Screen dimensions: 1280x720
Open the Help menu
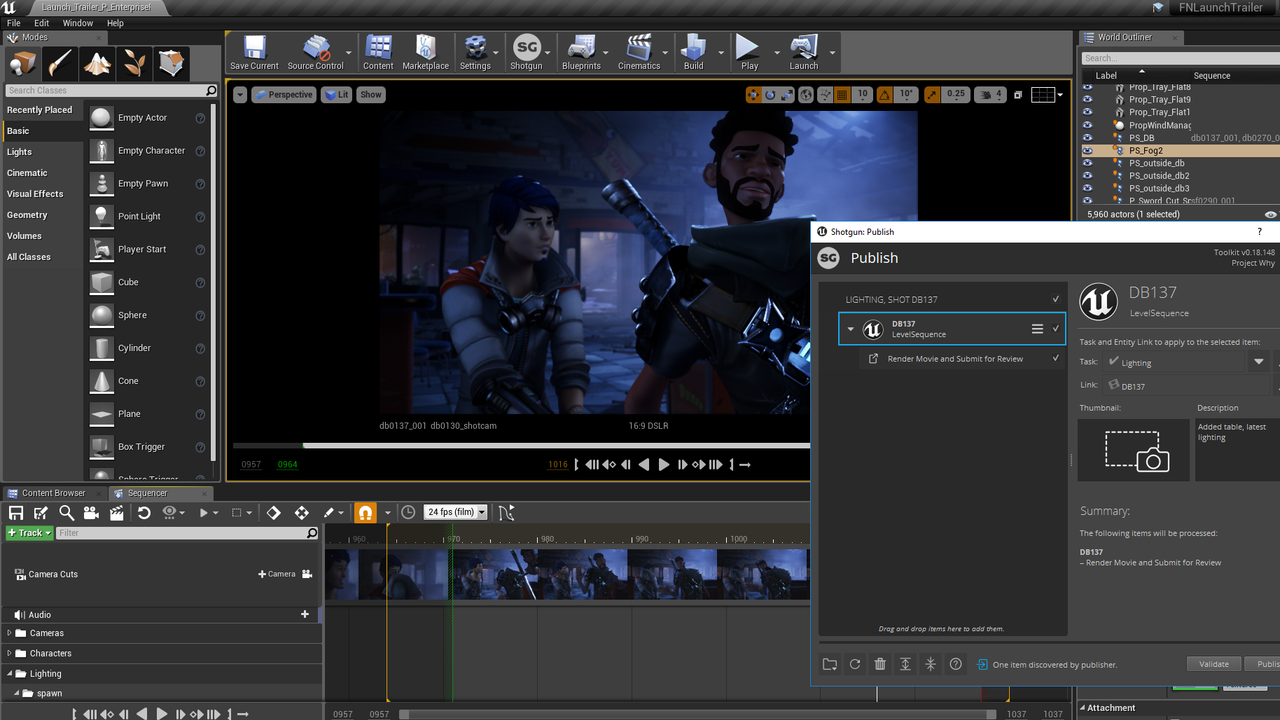point(115,23)
